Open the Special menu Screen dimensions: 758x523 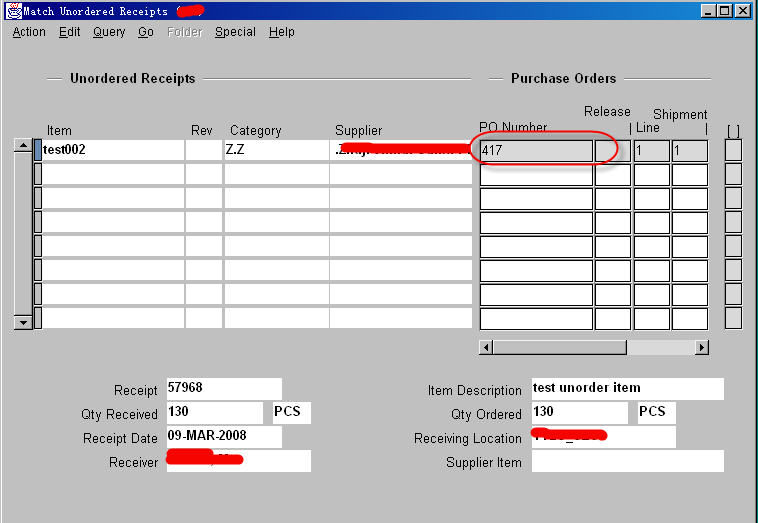click(235, 32)
